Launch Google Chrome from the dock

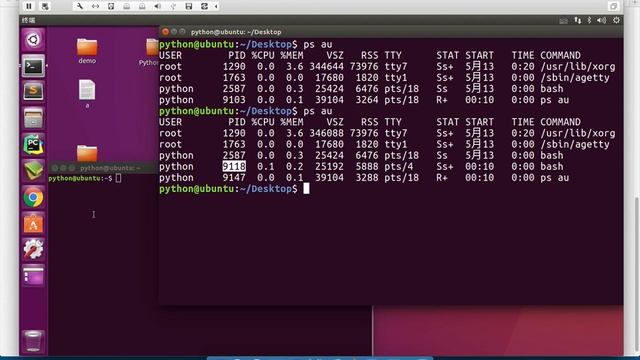[33, 198]
